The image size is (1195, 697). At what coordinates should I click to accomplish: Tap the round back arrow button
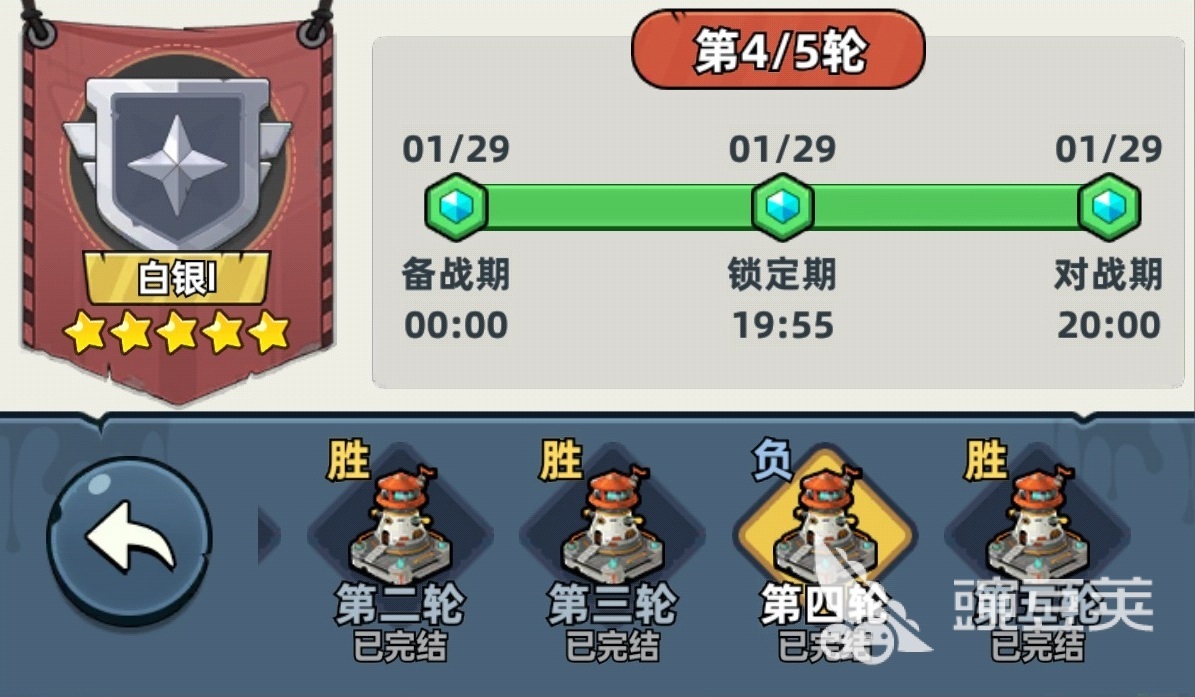click(129, 541)
